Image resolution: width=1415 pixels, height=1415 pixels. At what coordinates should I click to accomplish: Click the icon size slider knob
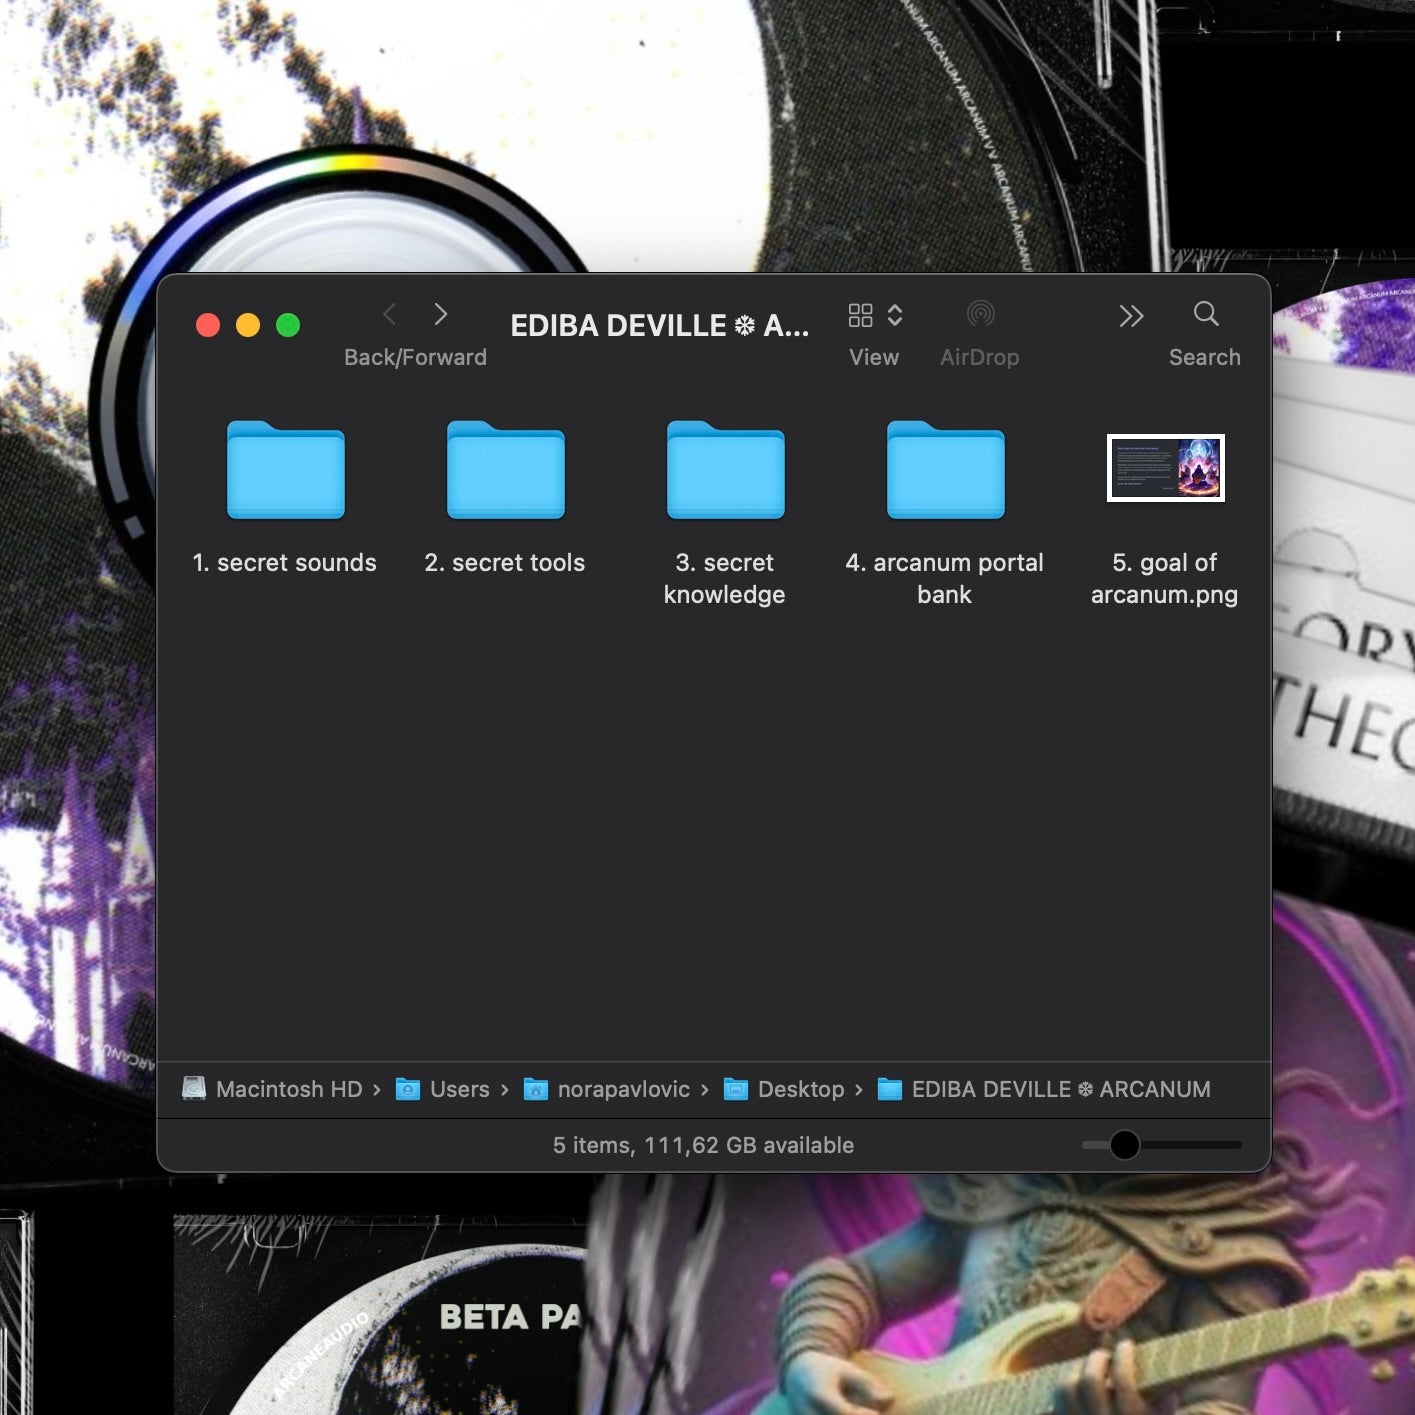[1125, 1145]
